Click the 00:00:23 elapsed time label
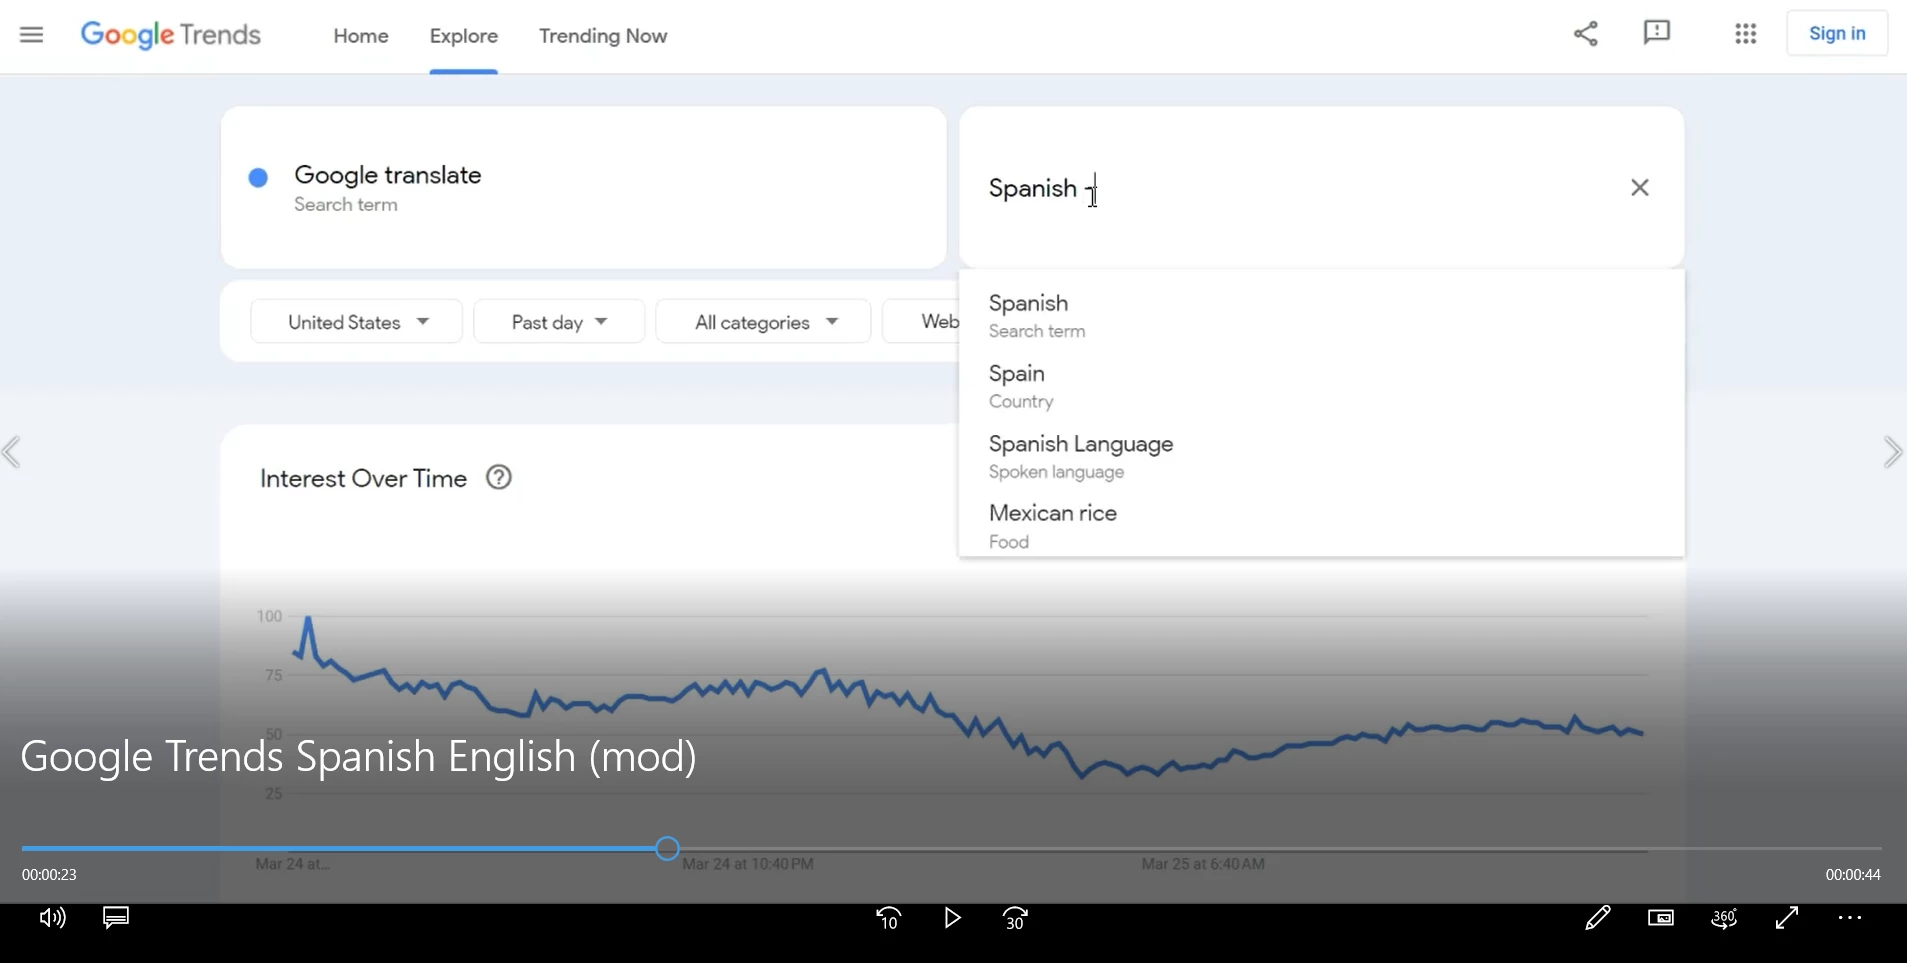Viewport: 1907px width, 963px height. click(x=49, y=875)
